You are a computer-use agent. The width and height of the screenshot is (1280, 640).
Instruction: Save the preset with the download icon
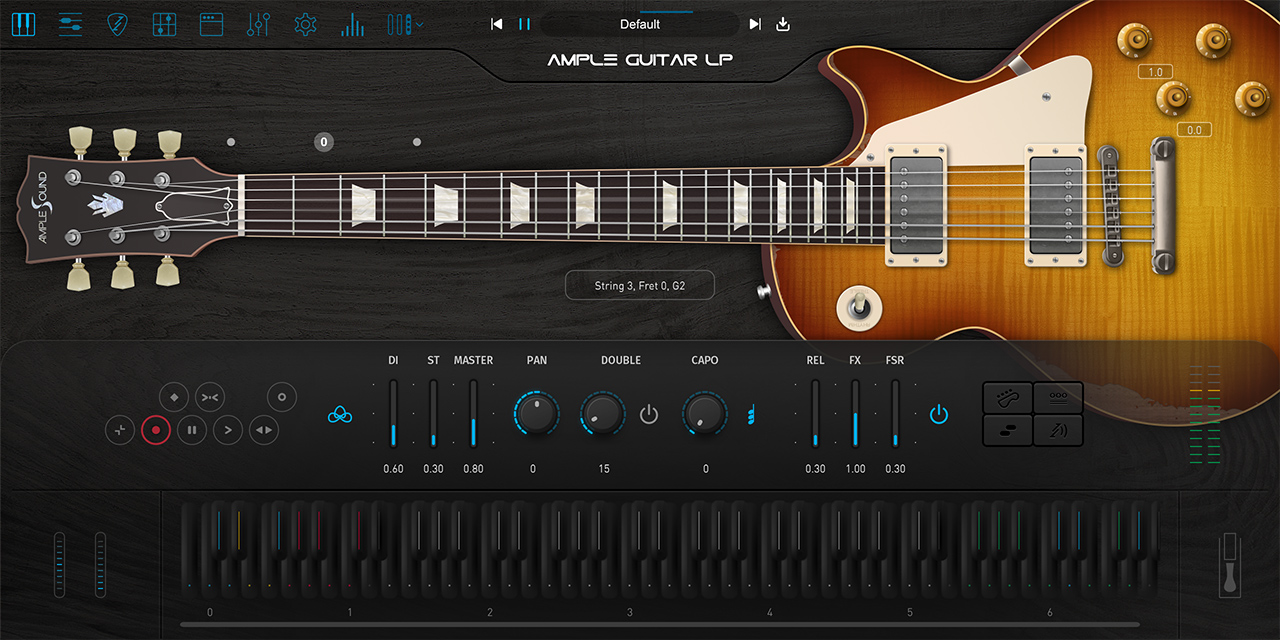(783, 24)
